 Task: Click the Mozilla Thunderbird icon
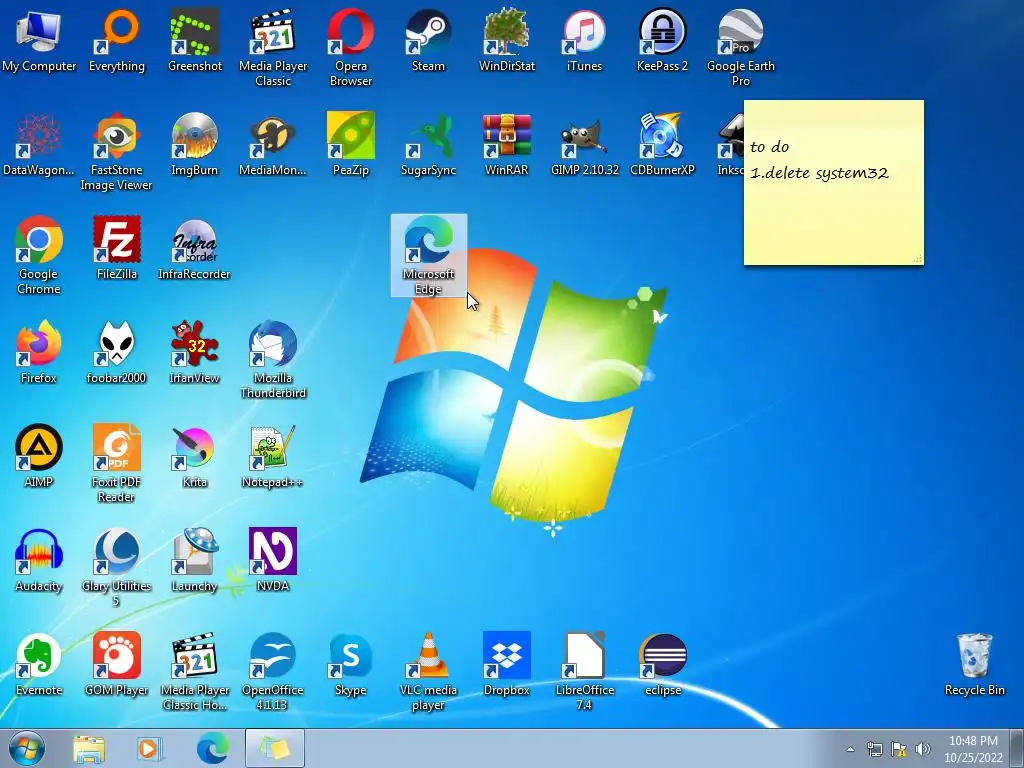coord(273,359)
